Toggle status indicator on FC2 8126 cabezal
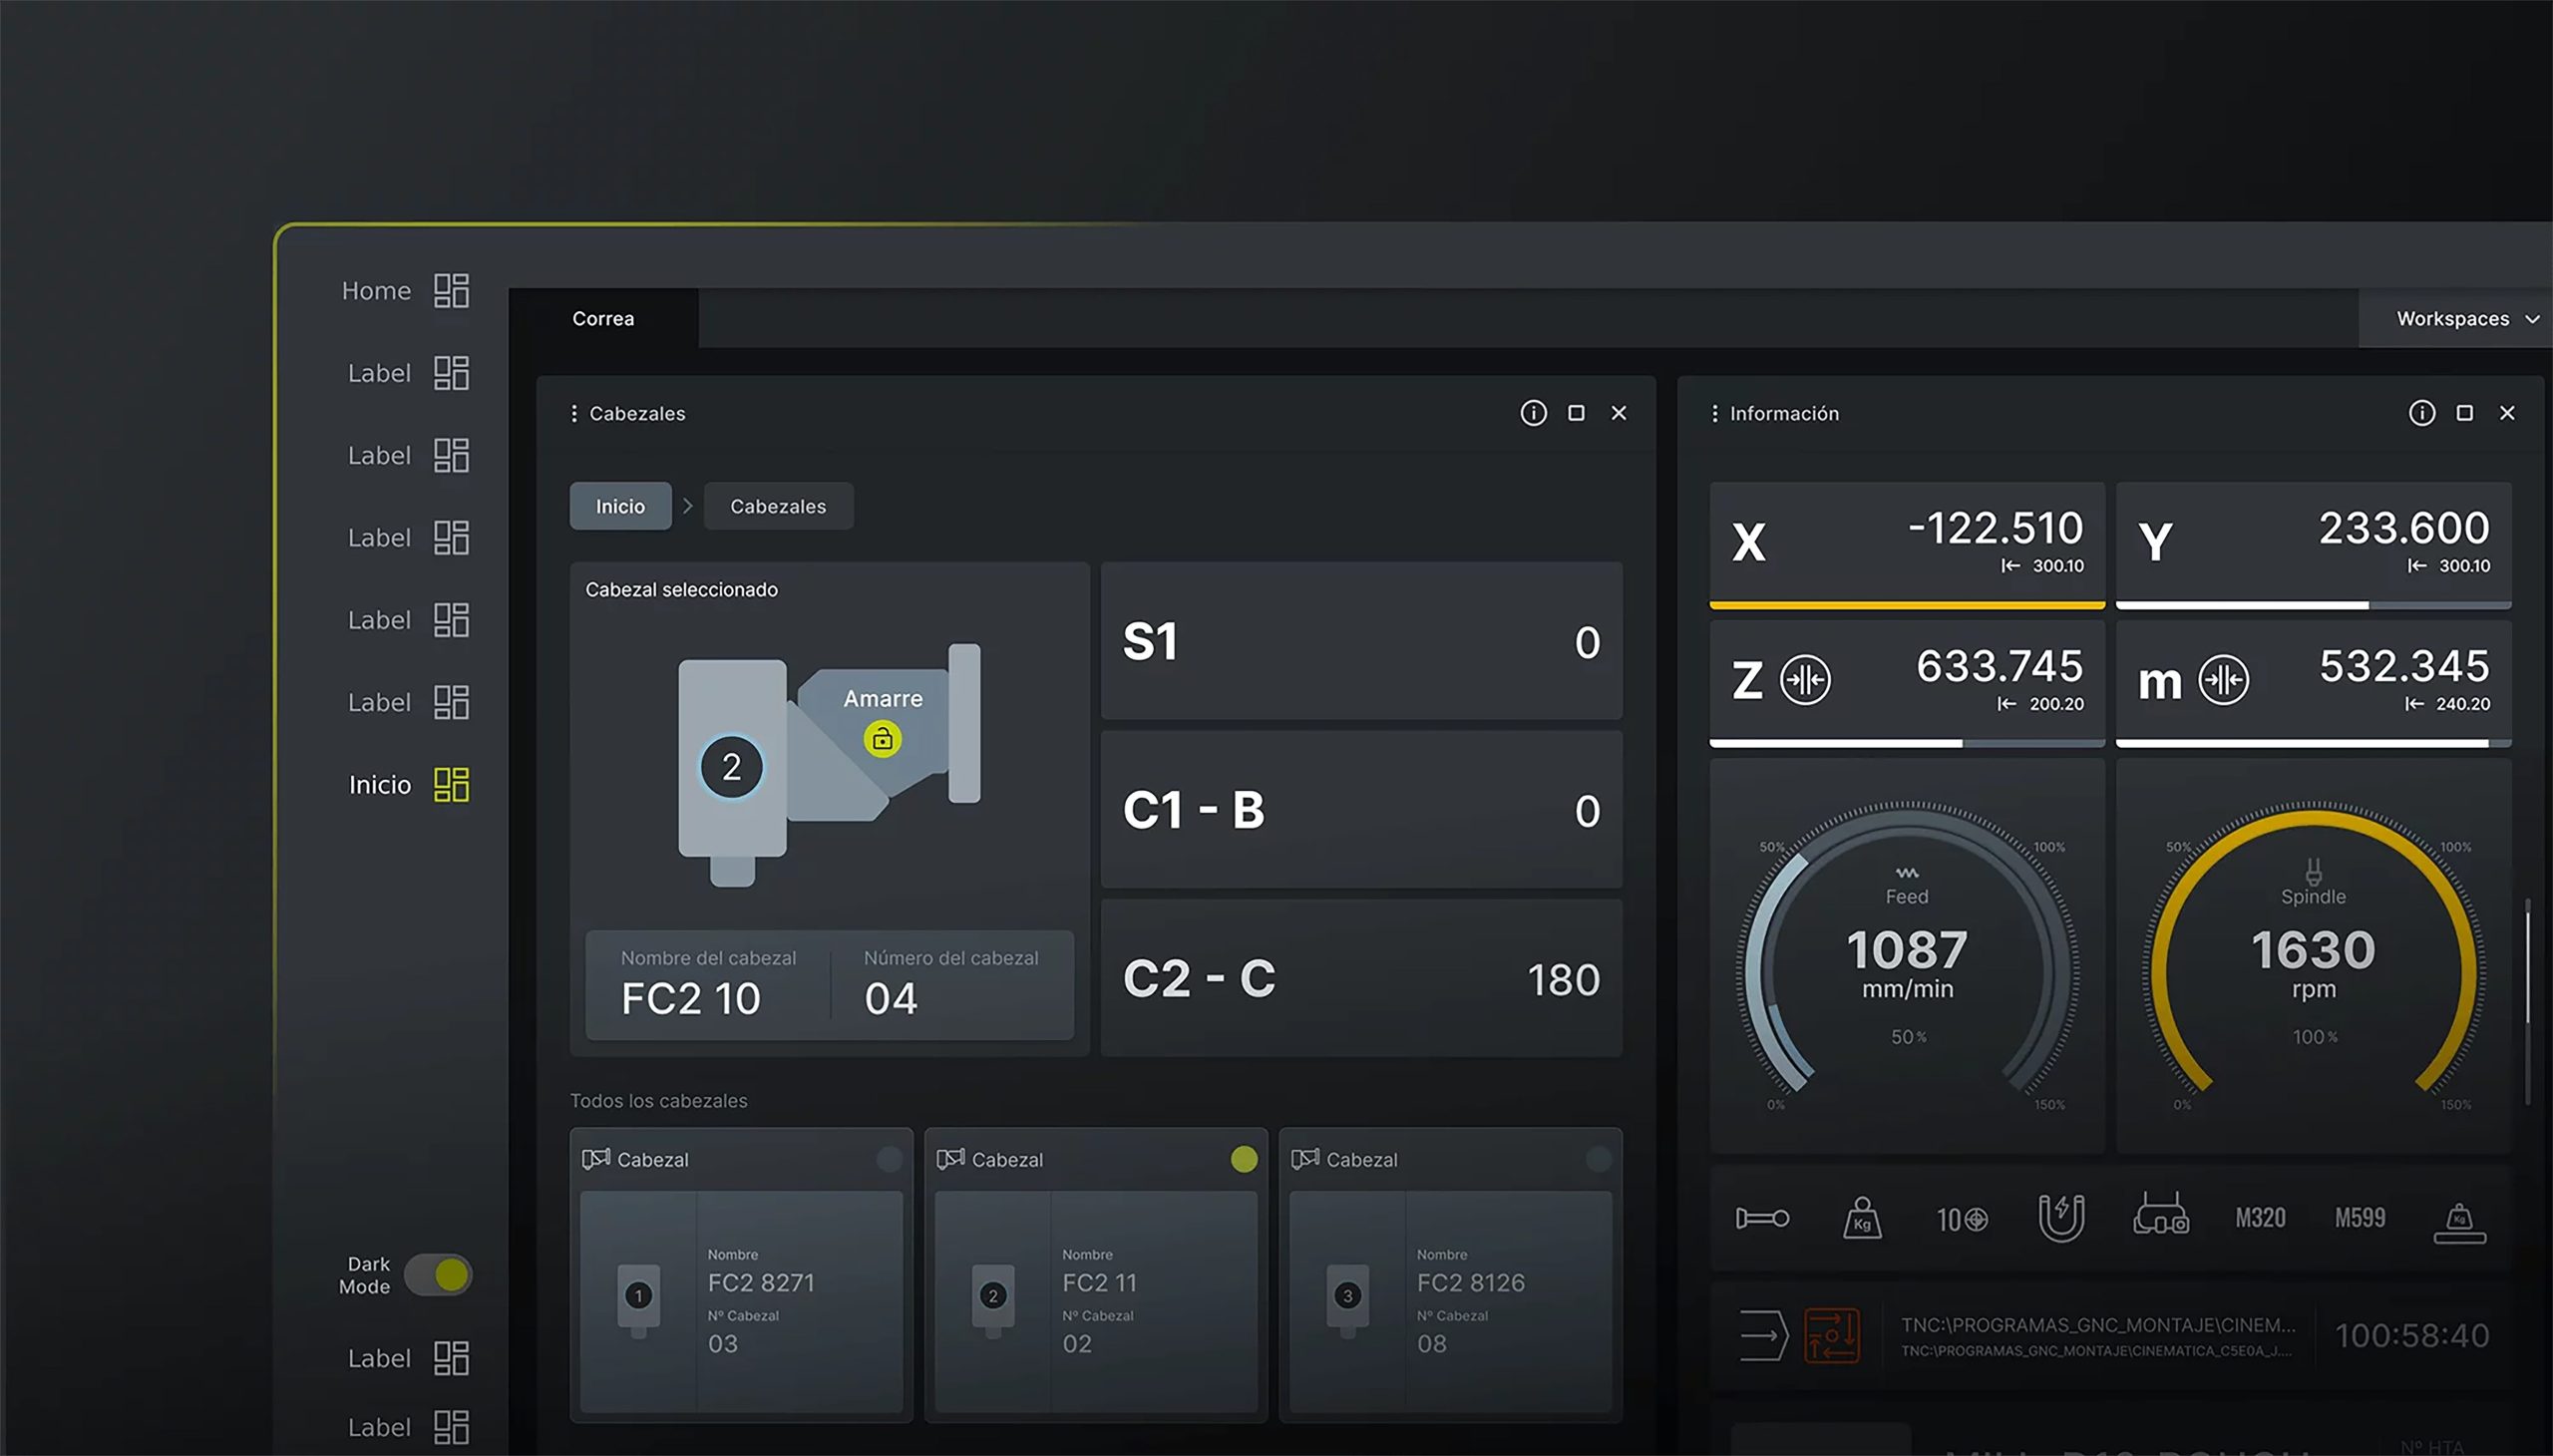Viewport: 2553px width, 1456px height. (1597, 1159)
